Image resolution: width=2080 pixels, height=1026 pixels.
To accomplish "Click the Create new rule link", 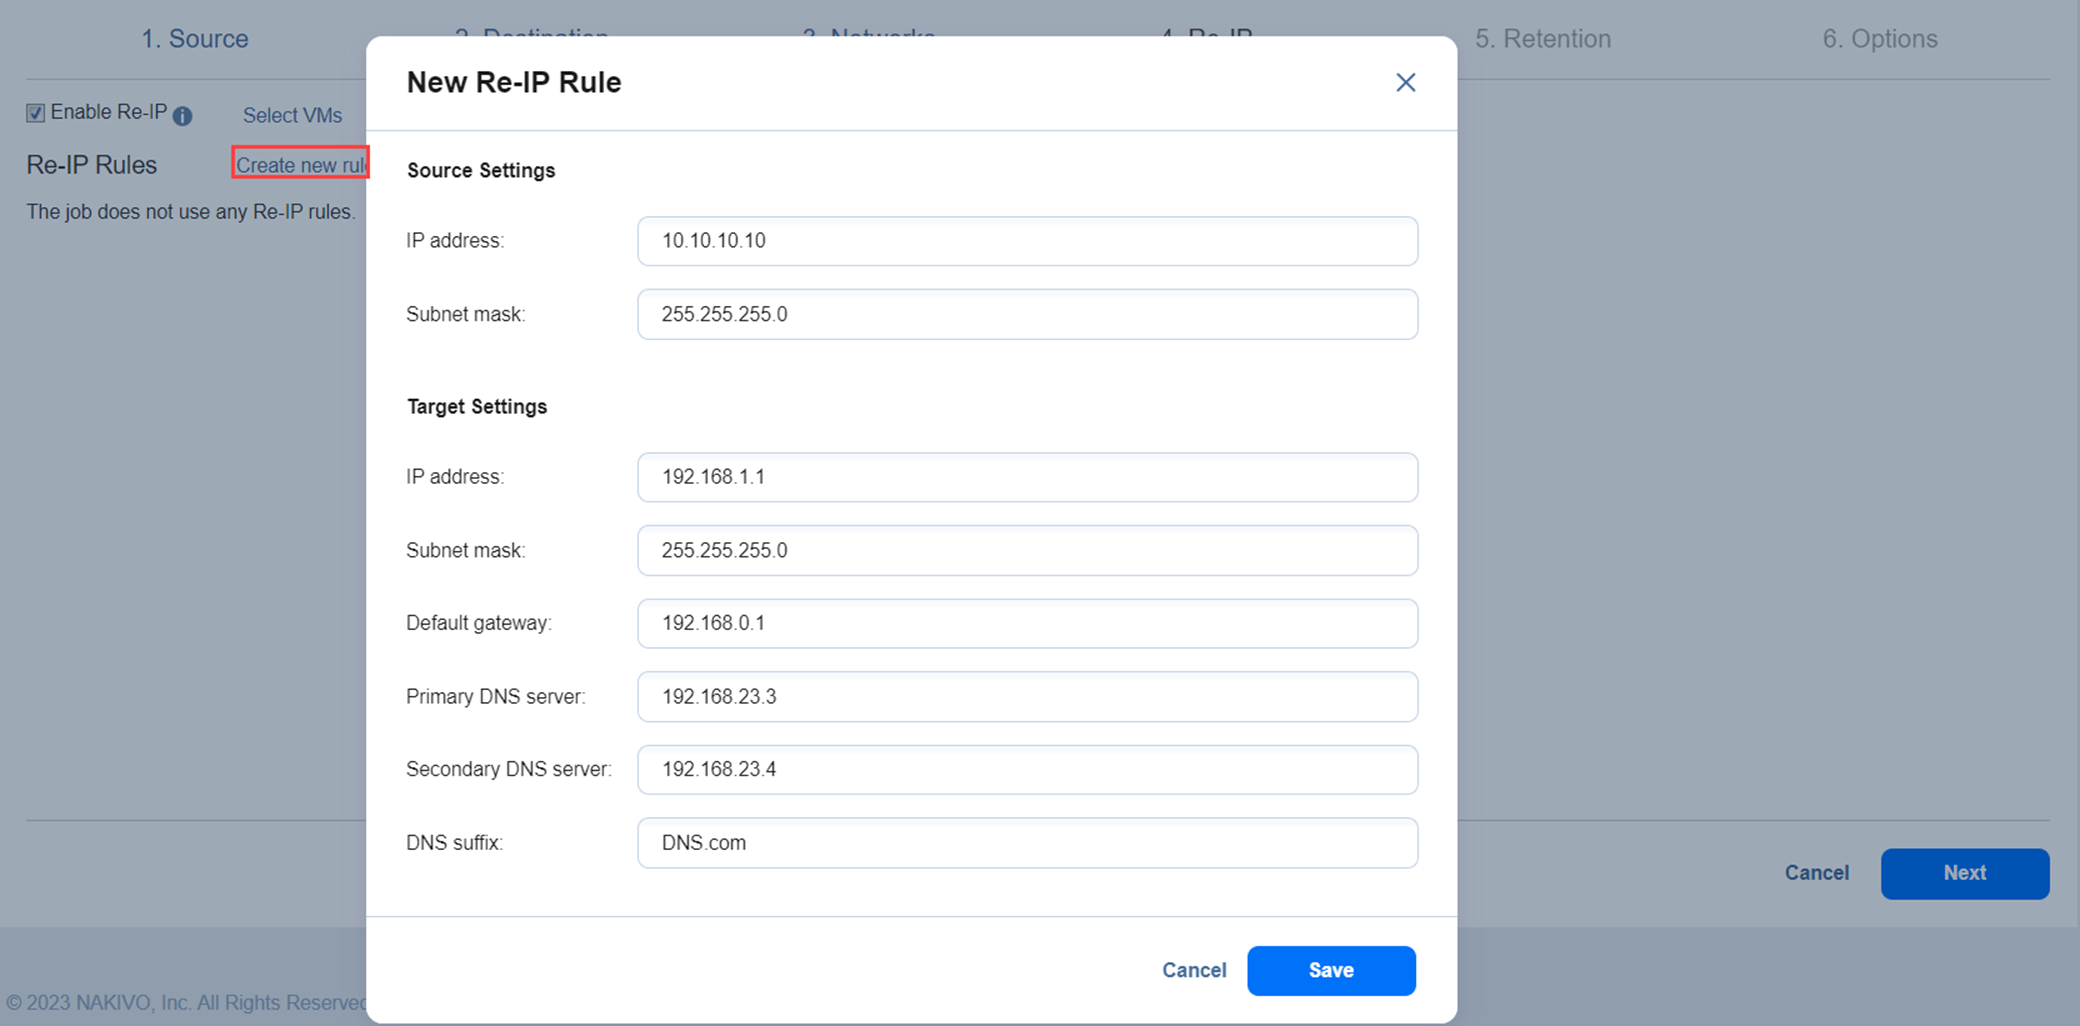I will [300, 165].
